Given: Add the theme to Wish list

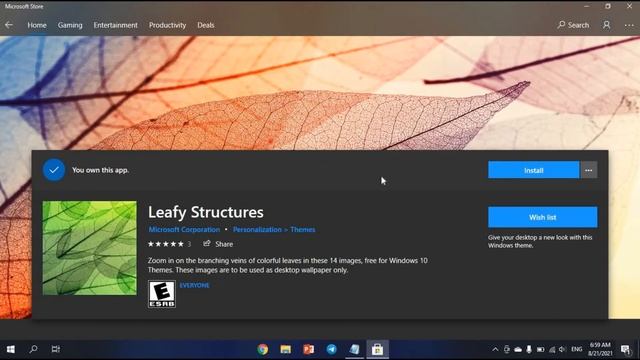Looking at the screenshot, I should tap(542, 217).
